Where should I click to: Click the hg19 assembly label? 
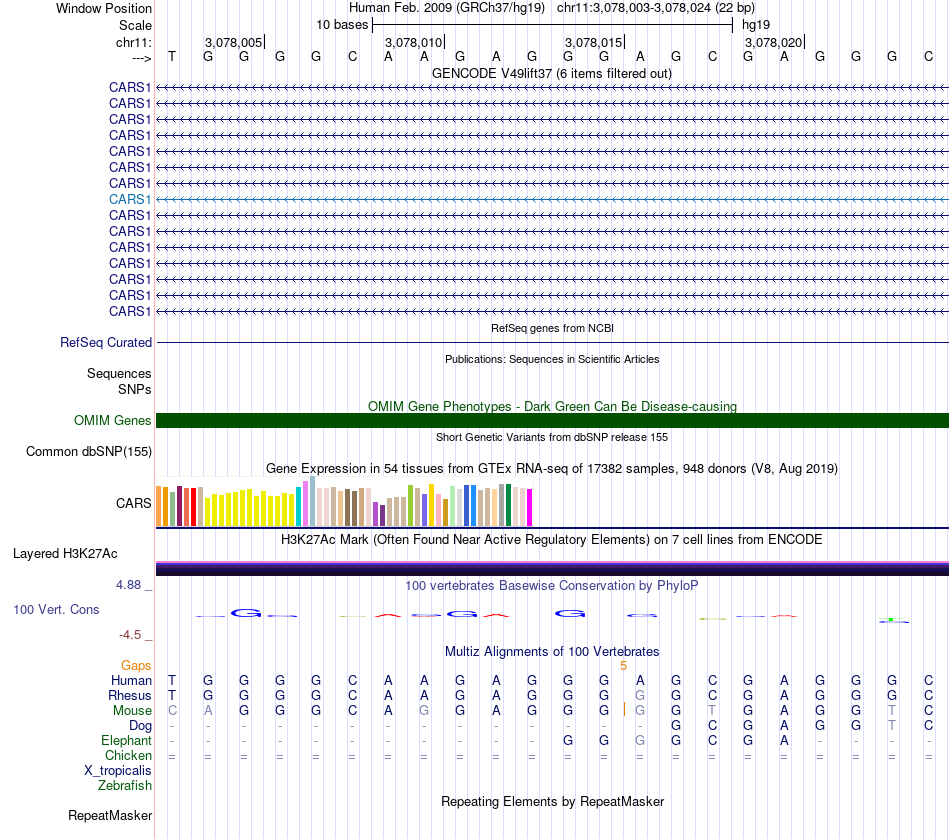click(756, 25)
